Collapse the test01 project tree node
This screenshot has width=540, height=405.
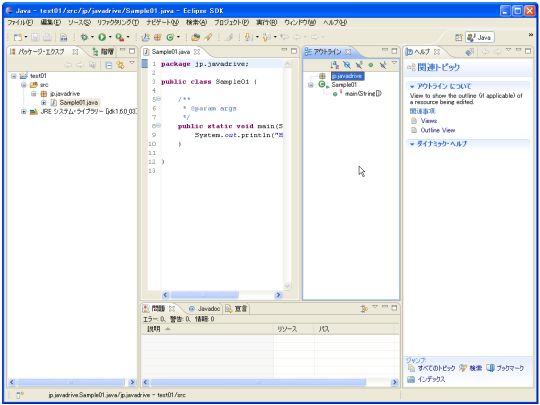pos(14,76)
